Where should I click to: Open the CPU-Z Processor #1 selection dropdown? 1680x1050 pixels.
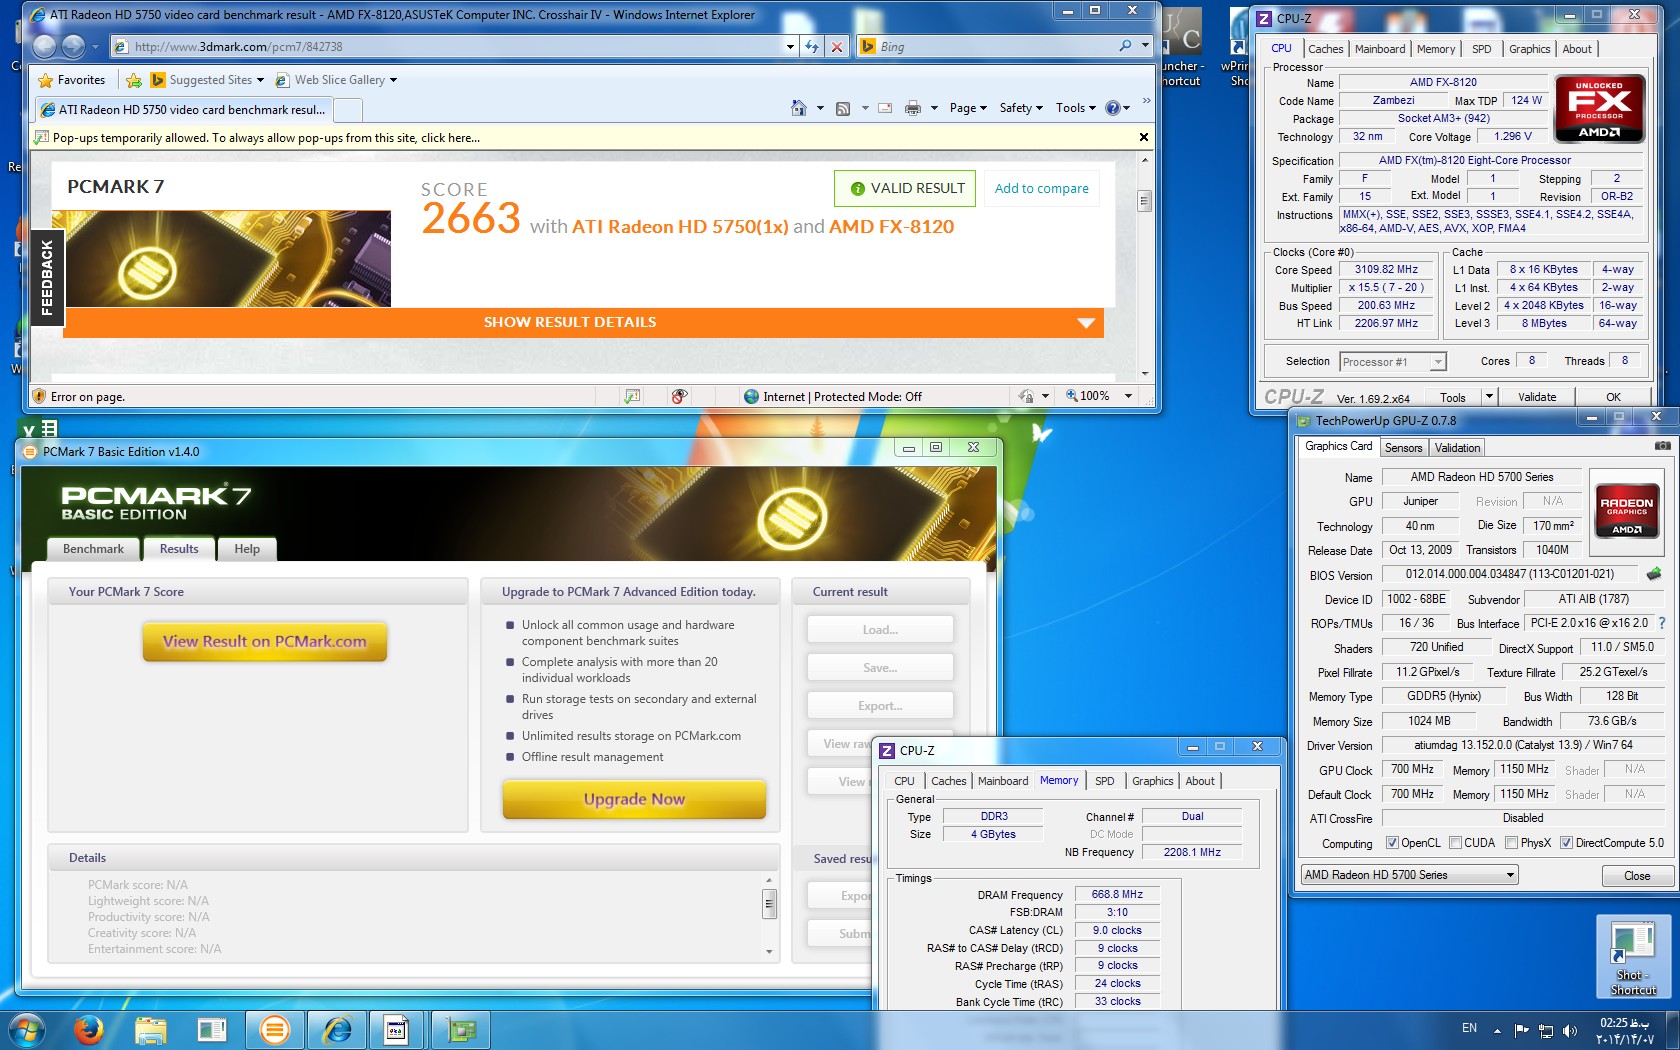(1437, 362)
